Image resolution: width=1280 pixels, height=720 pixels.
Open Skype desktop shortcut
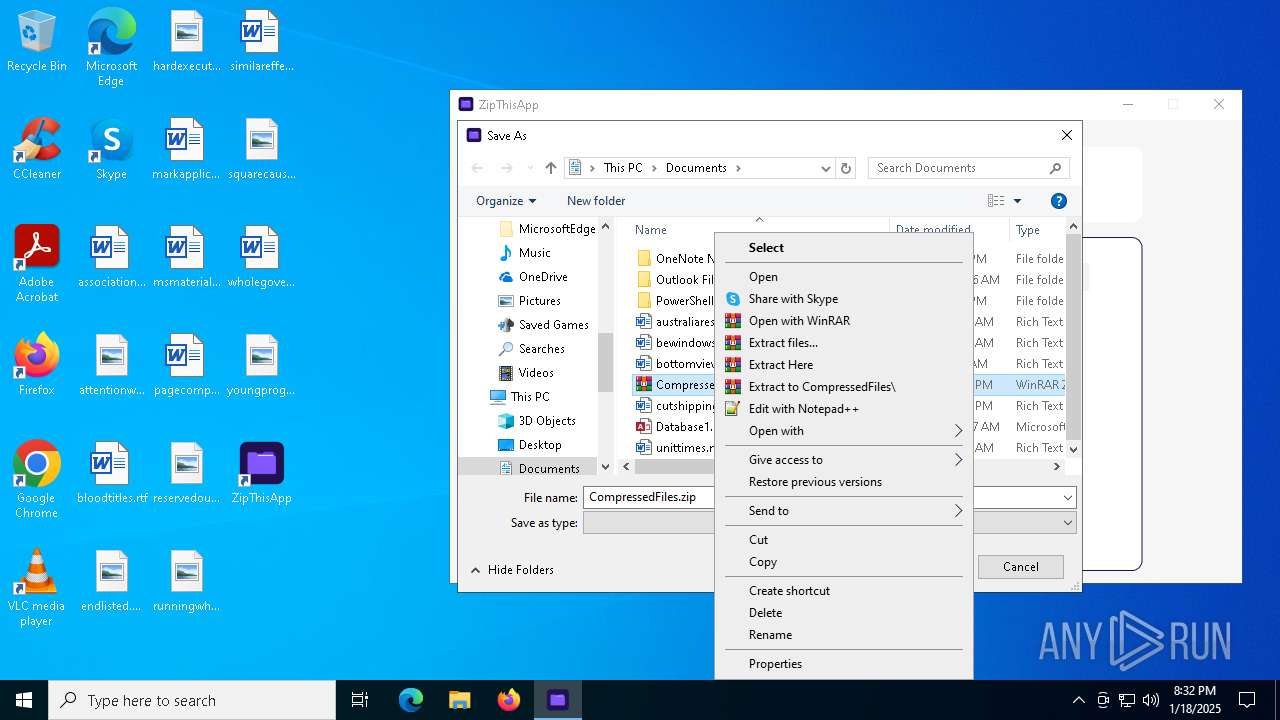(111, 150)
